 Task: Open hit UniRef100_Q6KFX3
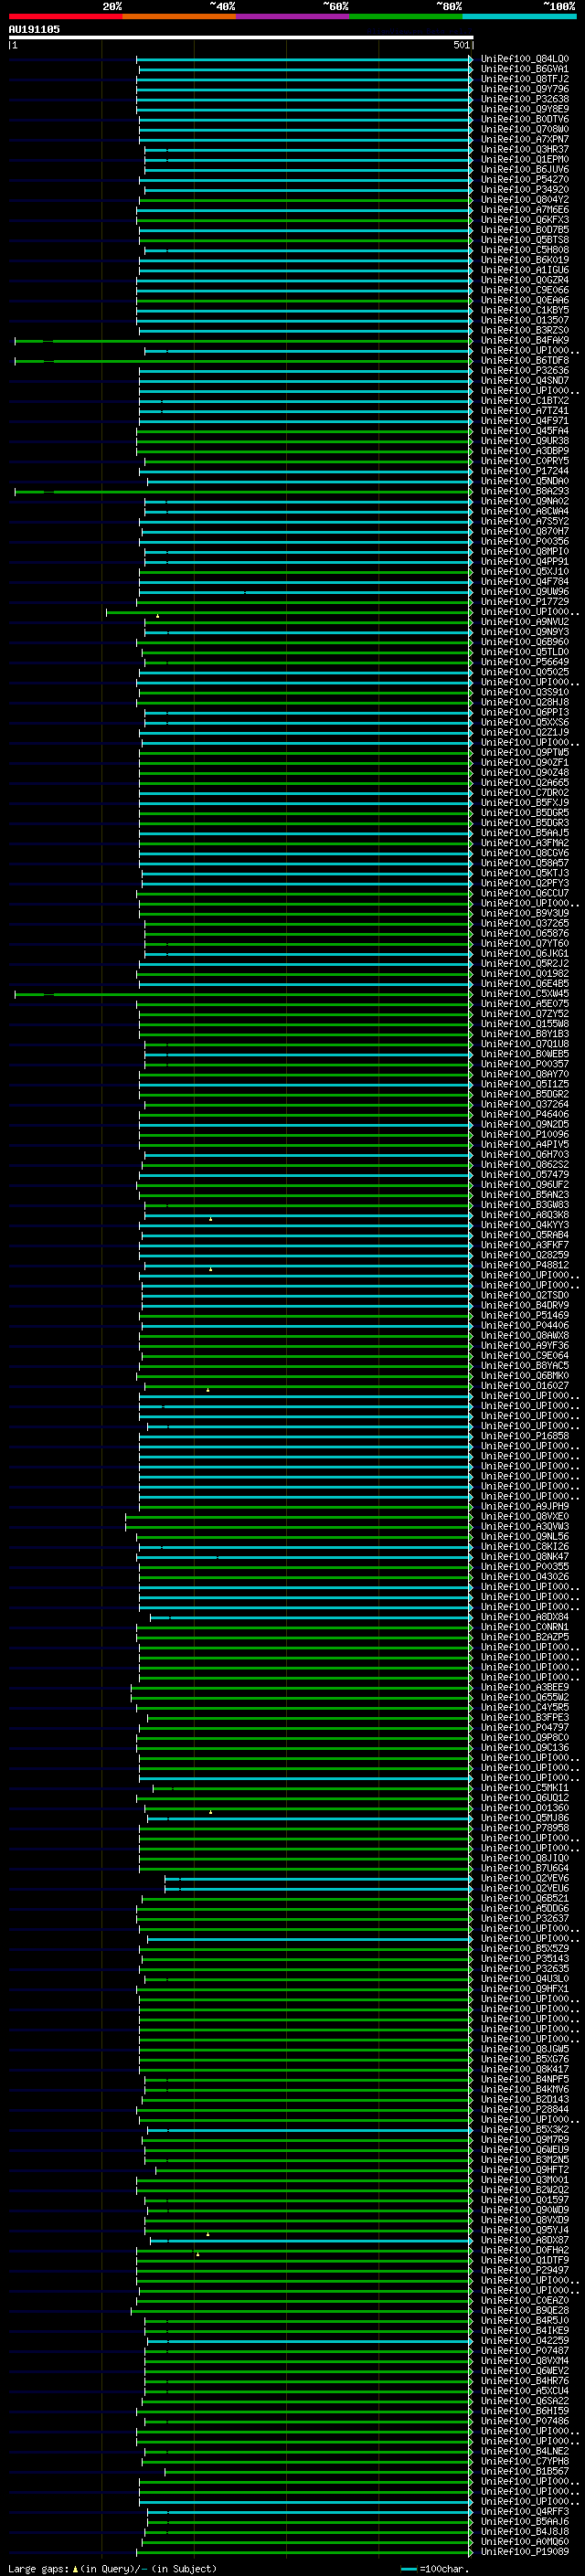525,220
